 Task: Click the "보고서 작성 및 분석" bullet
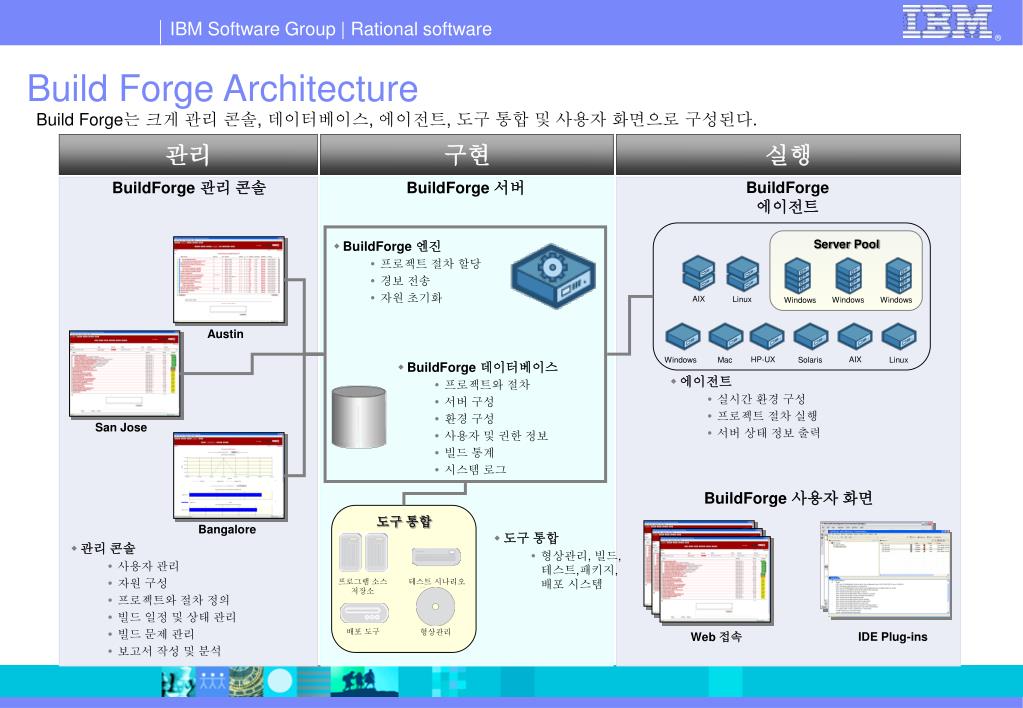click(x=170, y=651)
